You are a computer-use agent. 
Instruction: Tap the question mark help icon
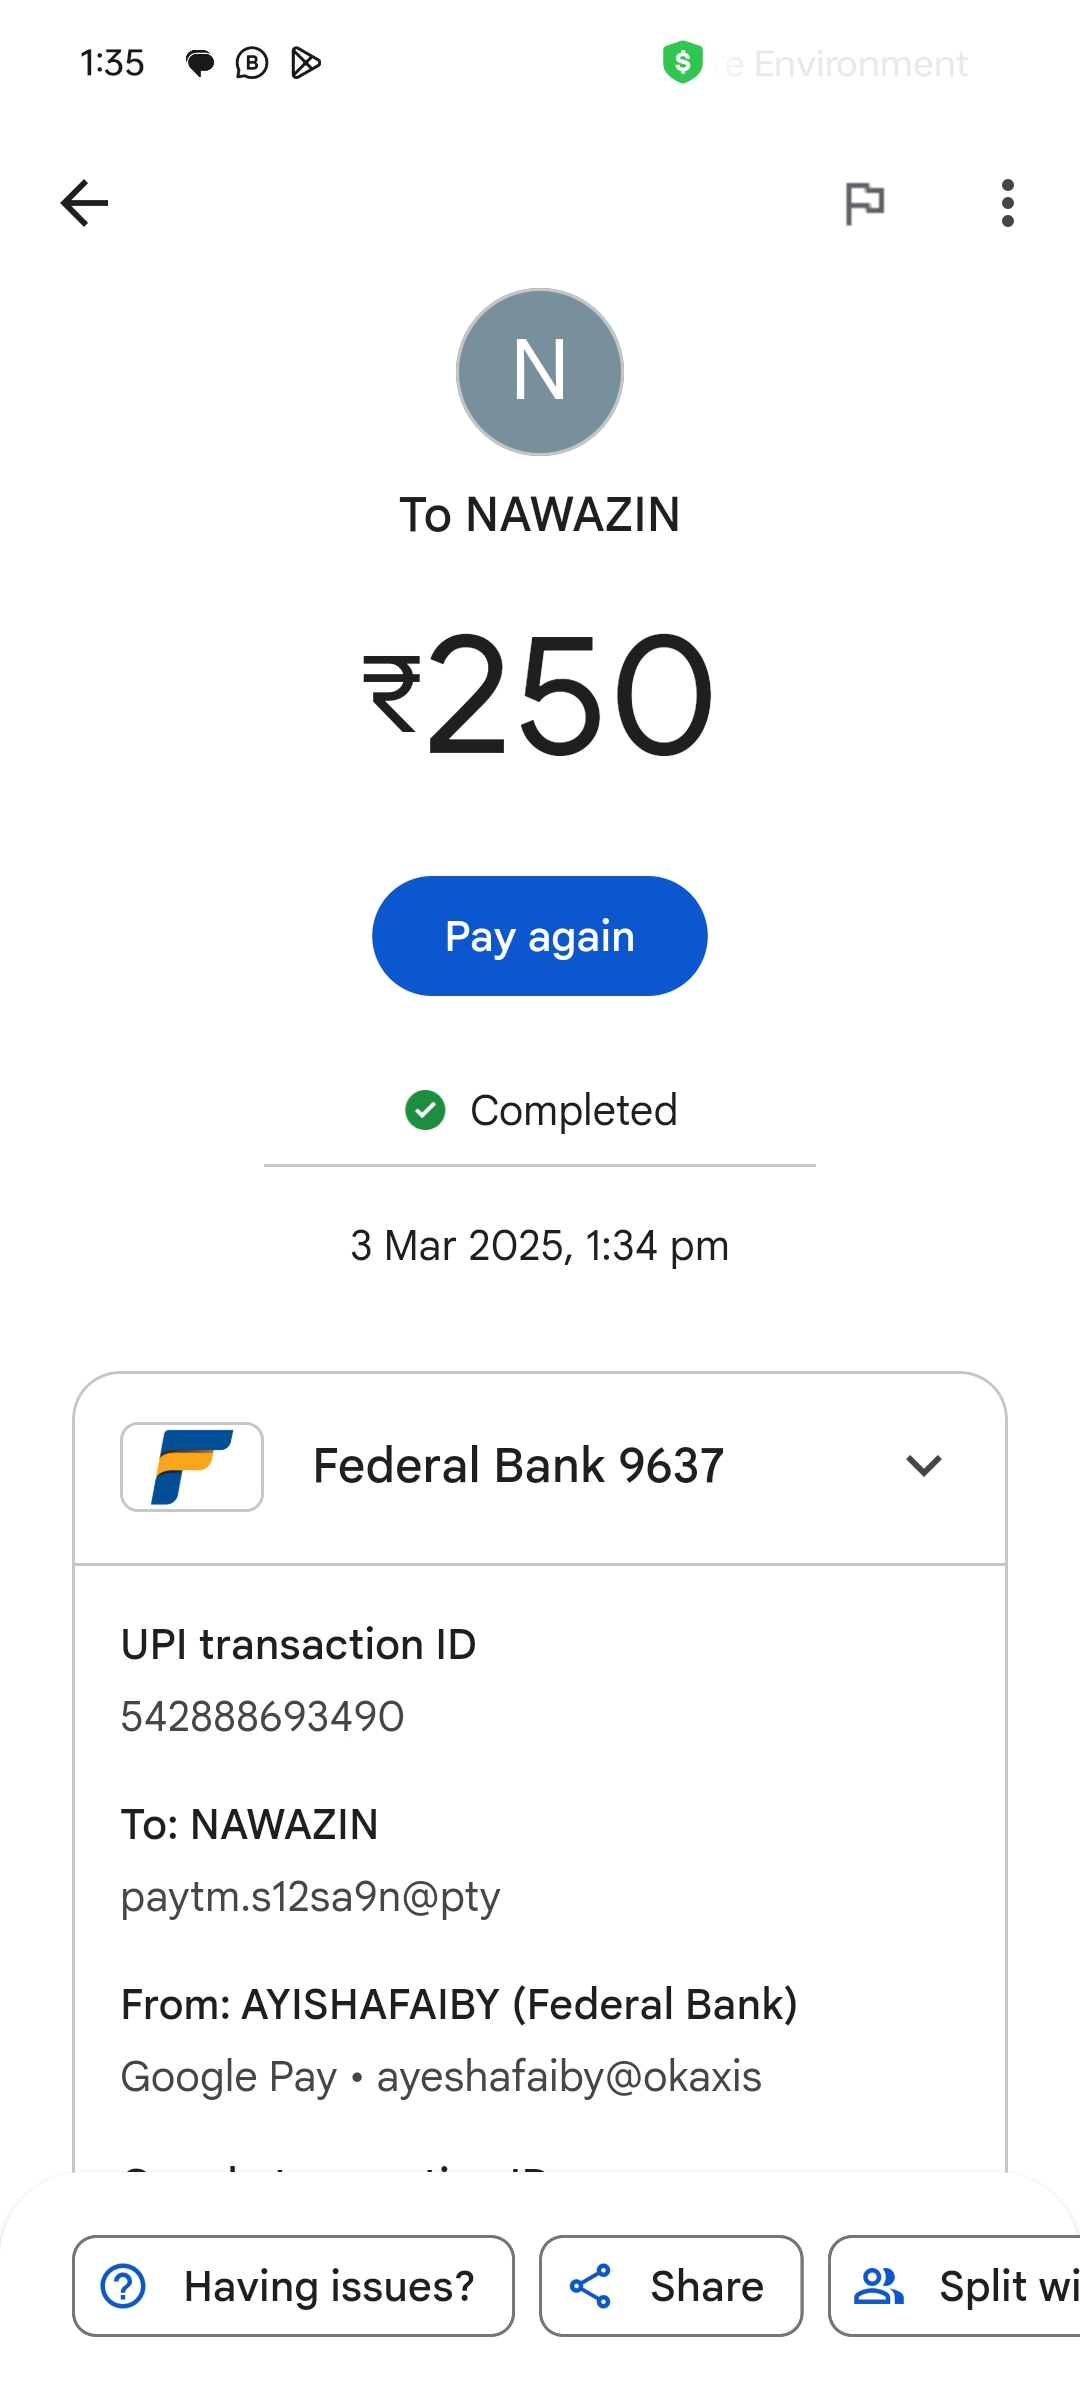pos(124,2286)
